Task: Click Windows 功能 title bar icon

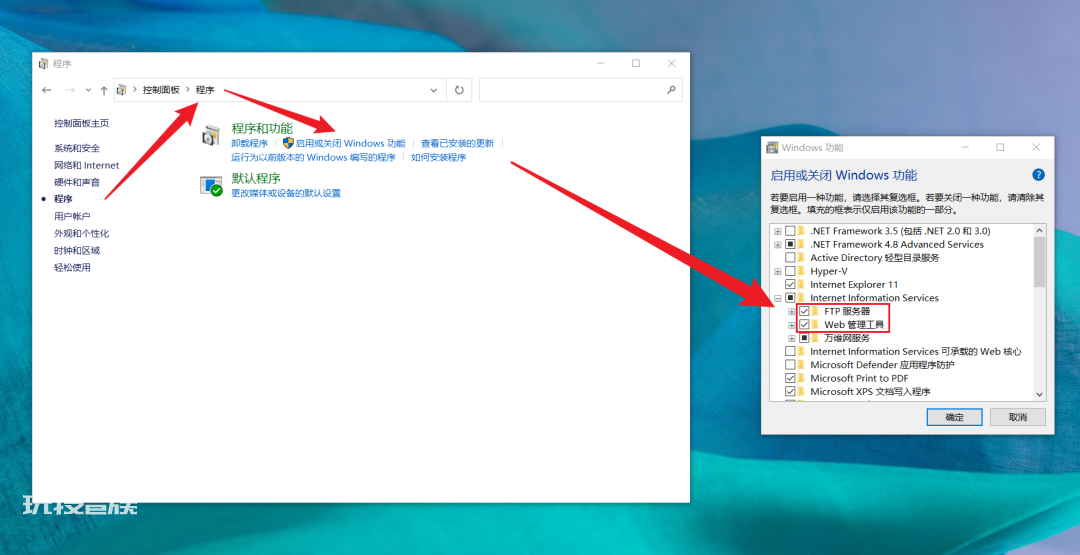Action: pyautogui.click(x=773, y=147)
